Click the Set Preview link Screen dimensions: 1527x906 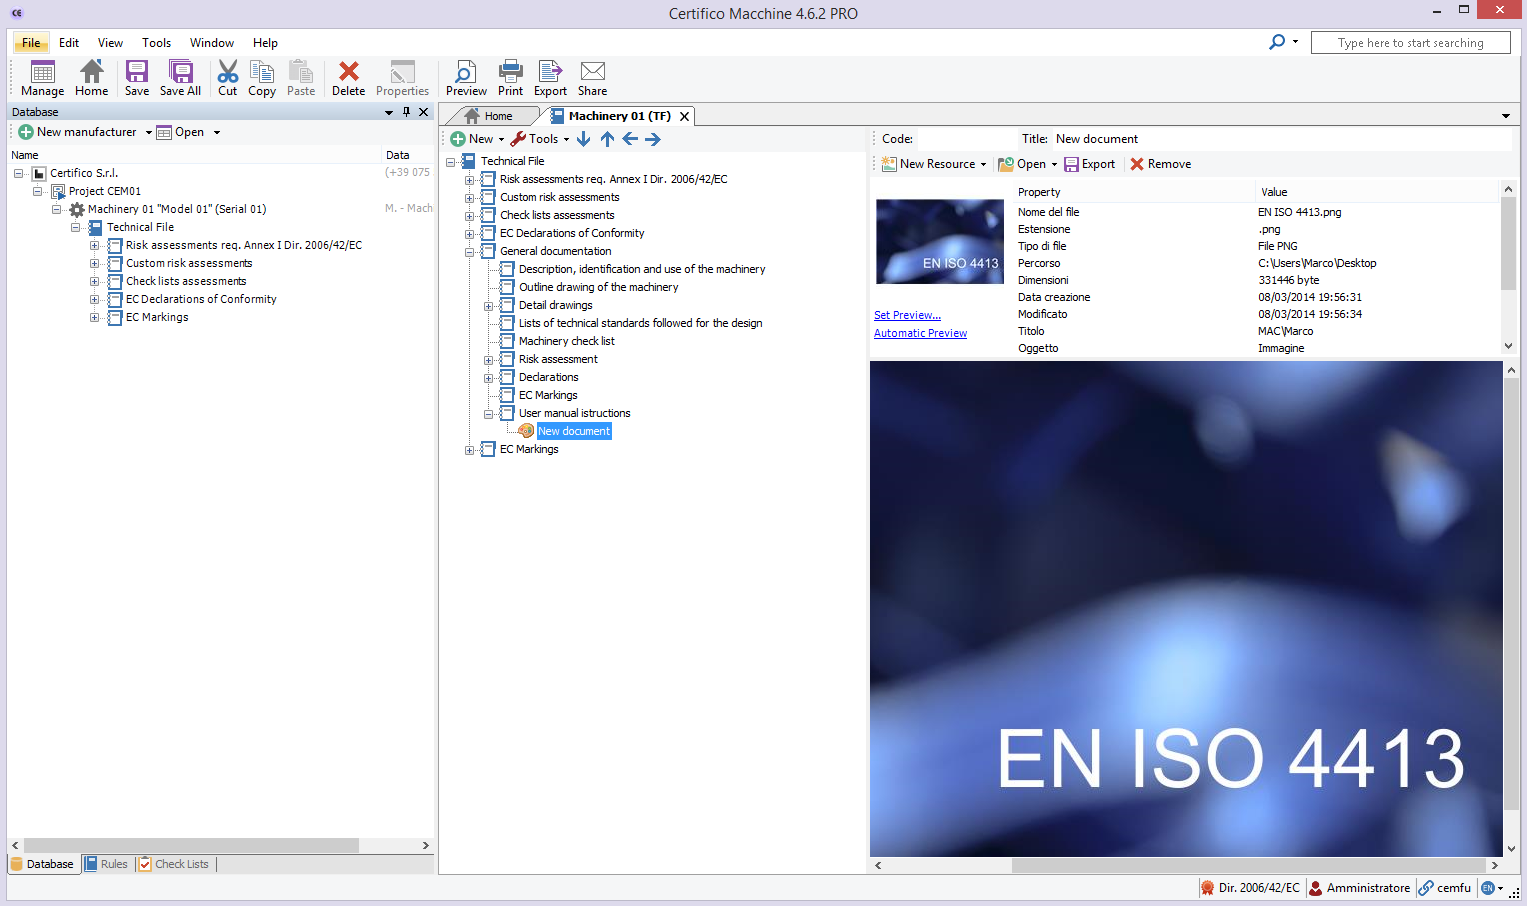[x=907, y=315]
